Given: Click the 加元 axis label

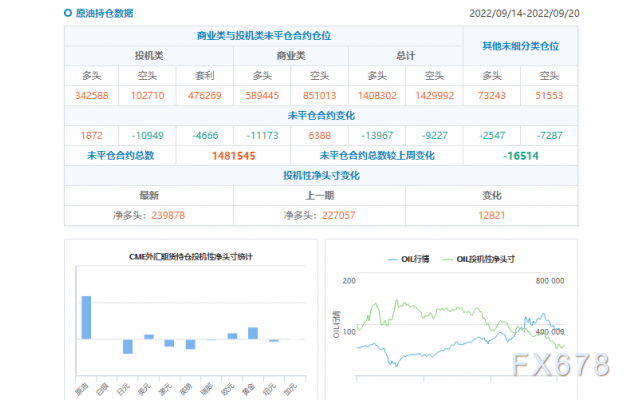Looking at the screenshot, I should click(290, 389).
